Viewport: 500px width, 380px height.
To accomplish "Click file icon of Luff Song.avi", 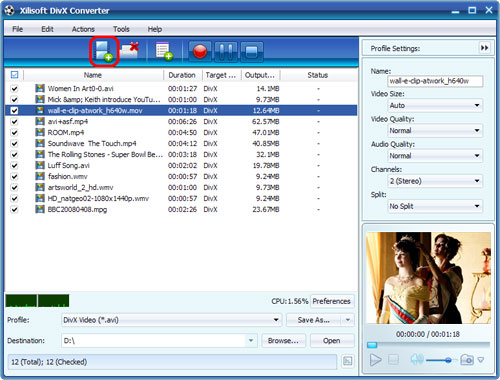I will tap(40, 165).
